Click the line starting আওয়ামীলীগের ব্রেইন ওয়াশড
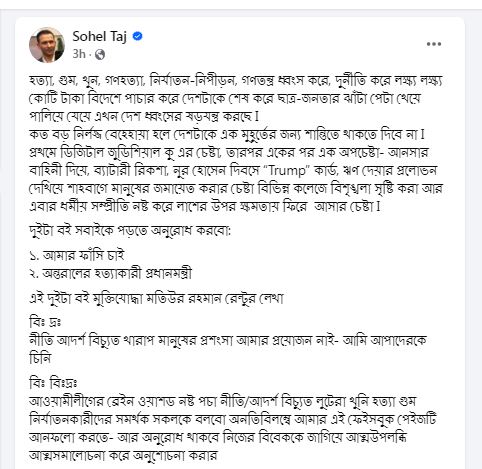Screen dimensions: 482x469 click(223, 401)
